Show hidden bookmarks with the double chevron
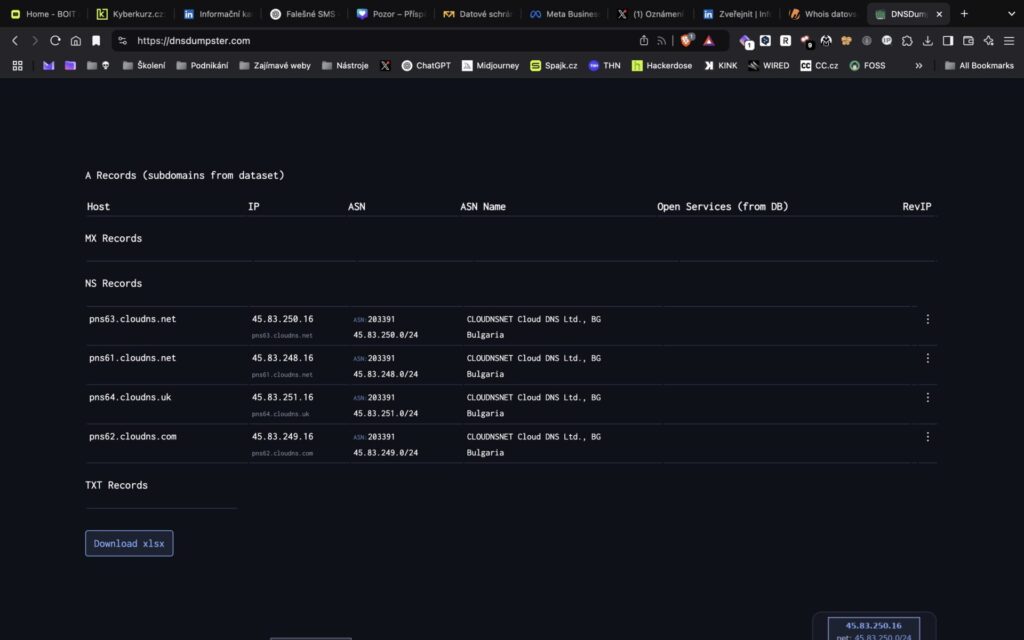This screenshot has width=1024, height=640. point(919,65)
